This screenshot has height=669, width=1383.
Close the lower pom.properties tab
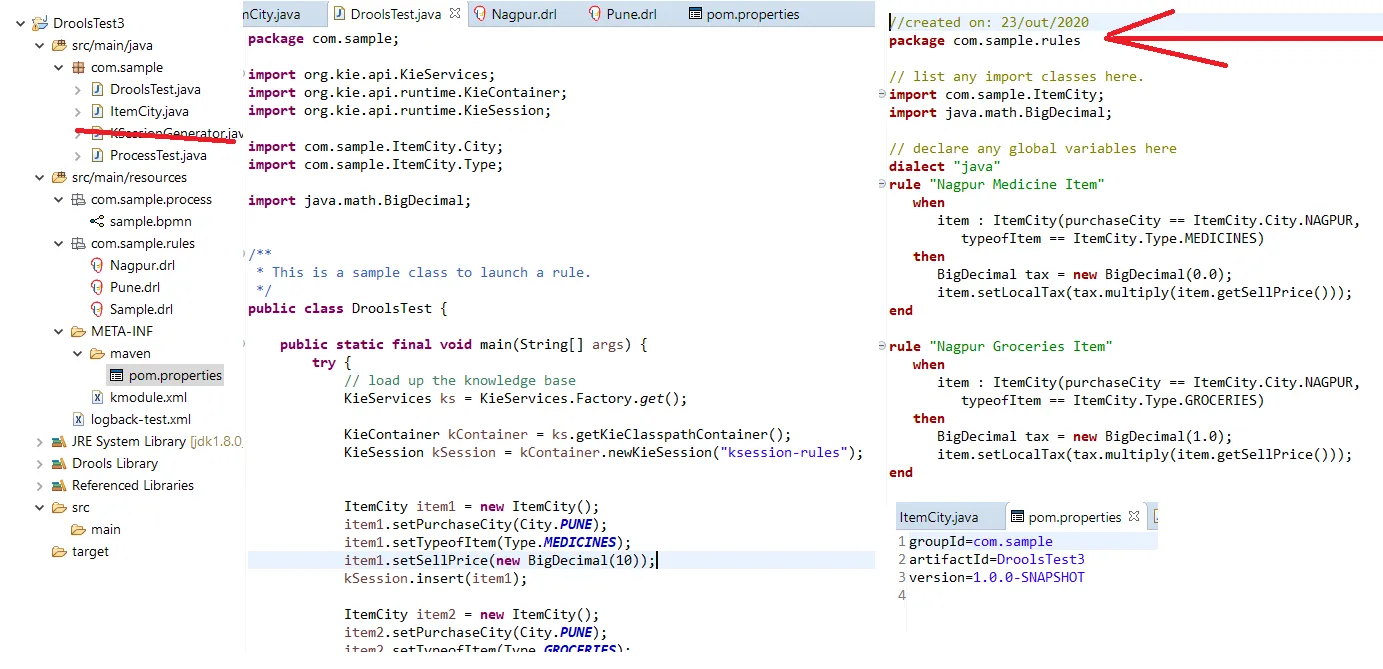[x=1134, y=516]
